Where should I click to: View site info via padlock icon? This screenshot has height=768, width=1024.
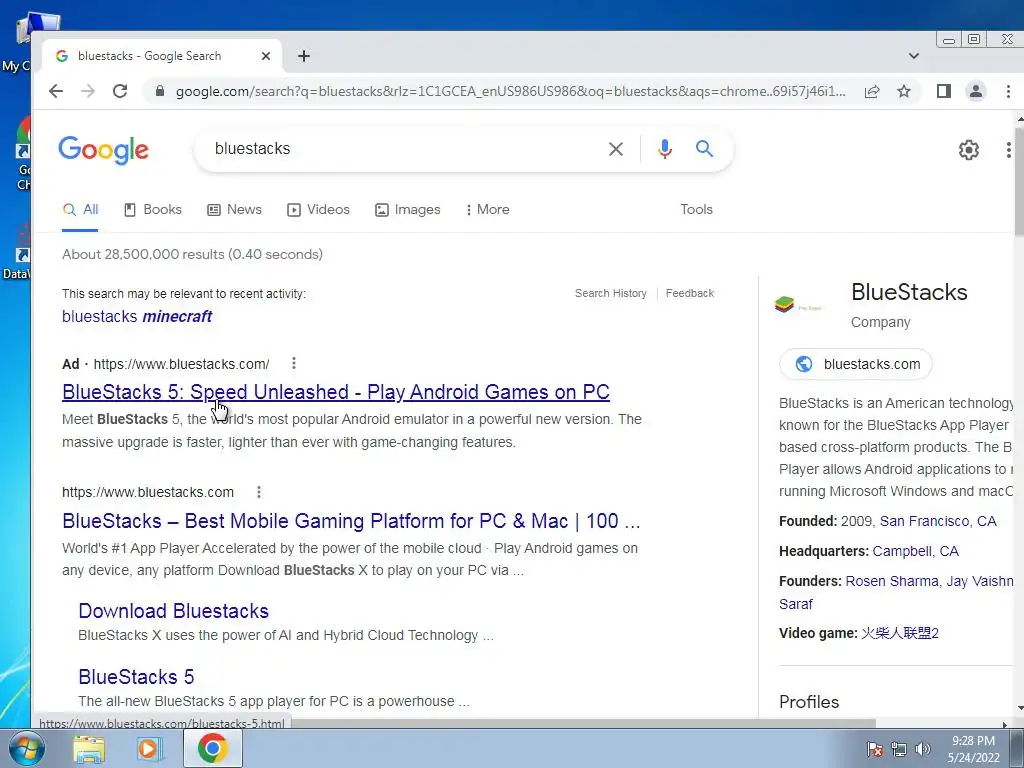159,91
